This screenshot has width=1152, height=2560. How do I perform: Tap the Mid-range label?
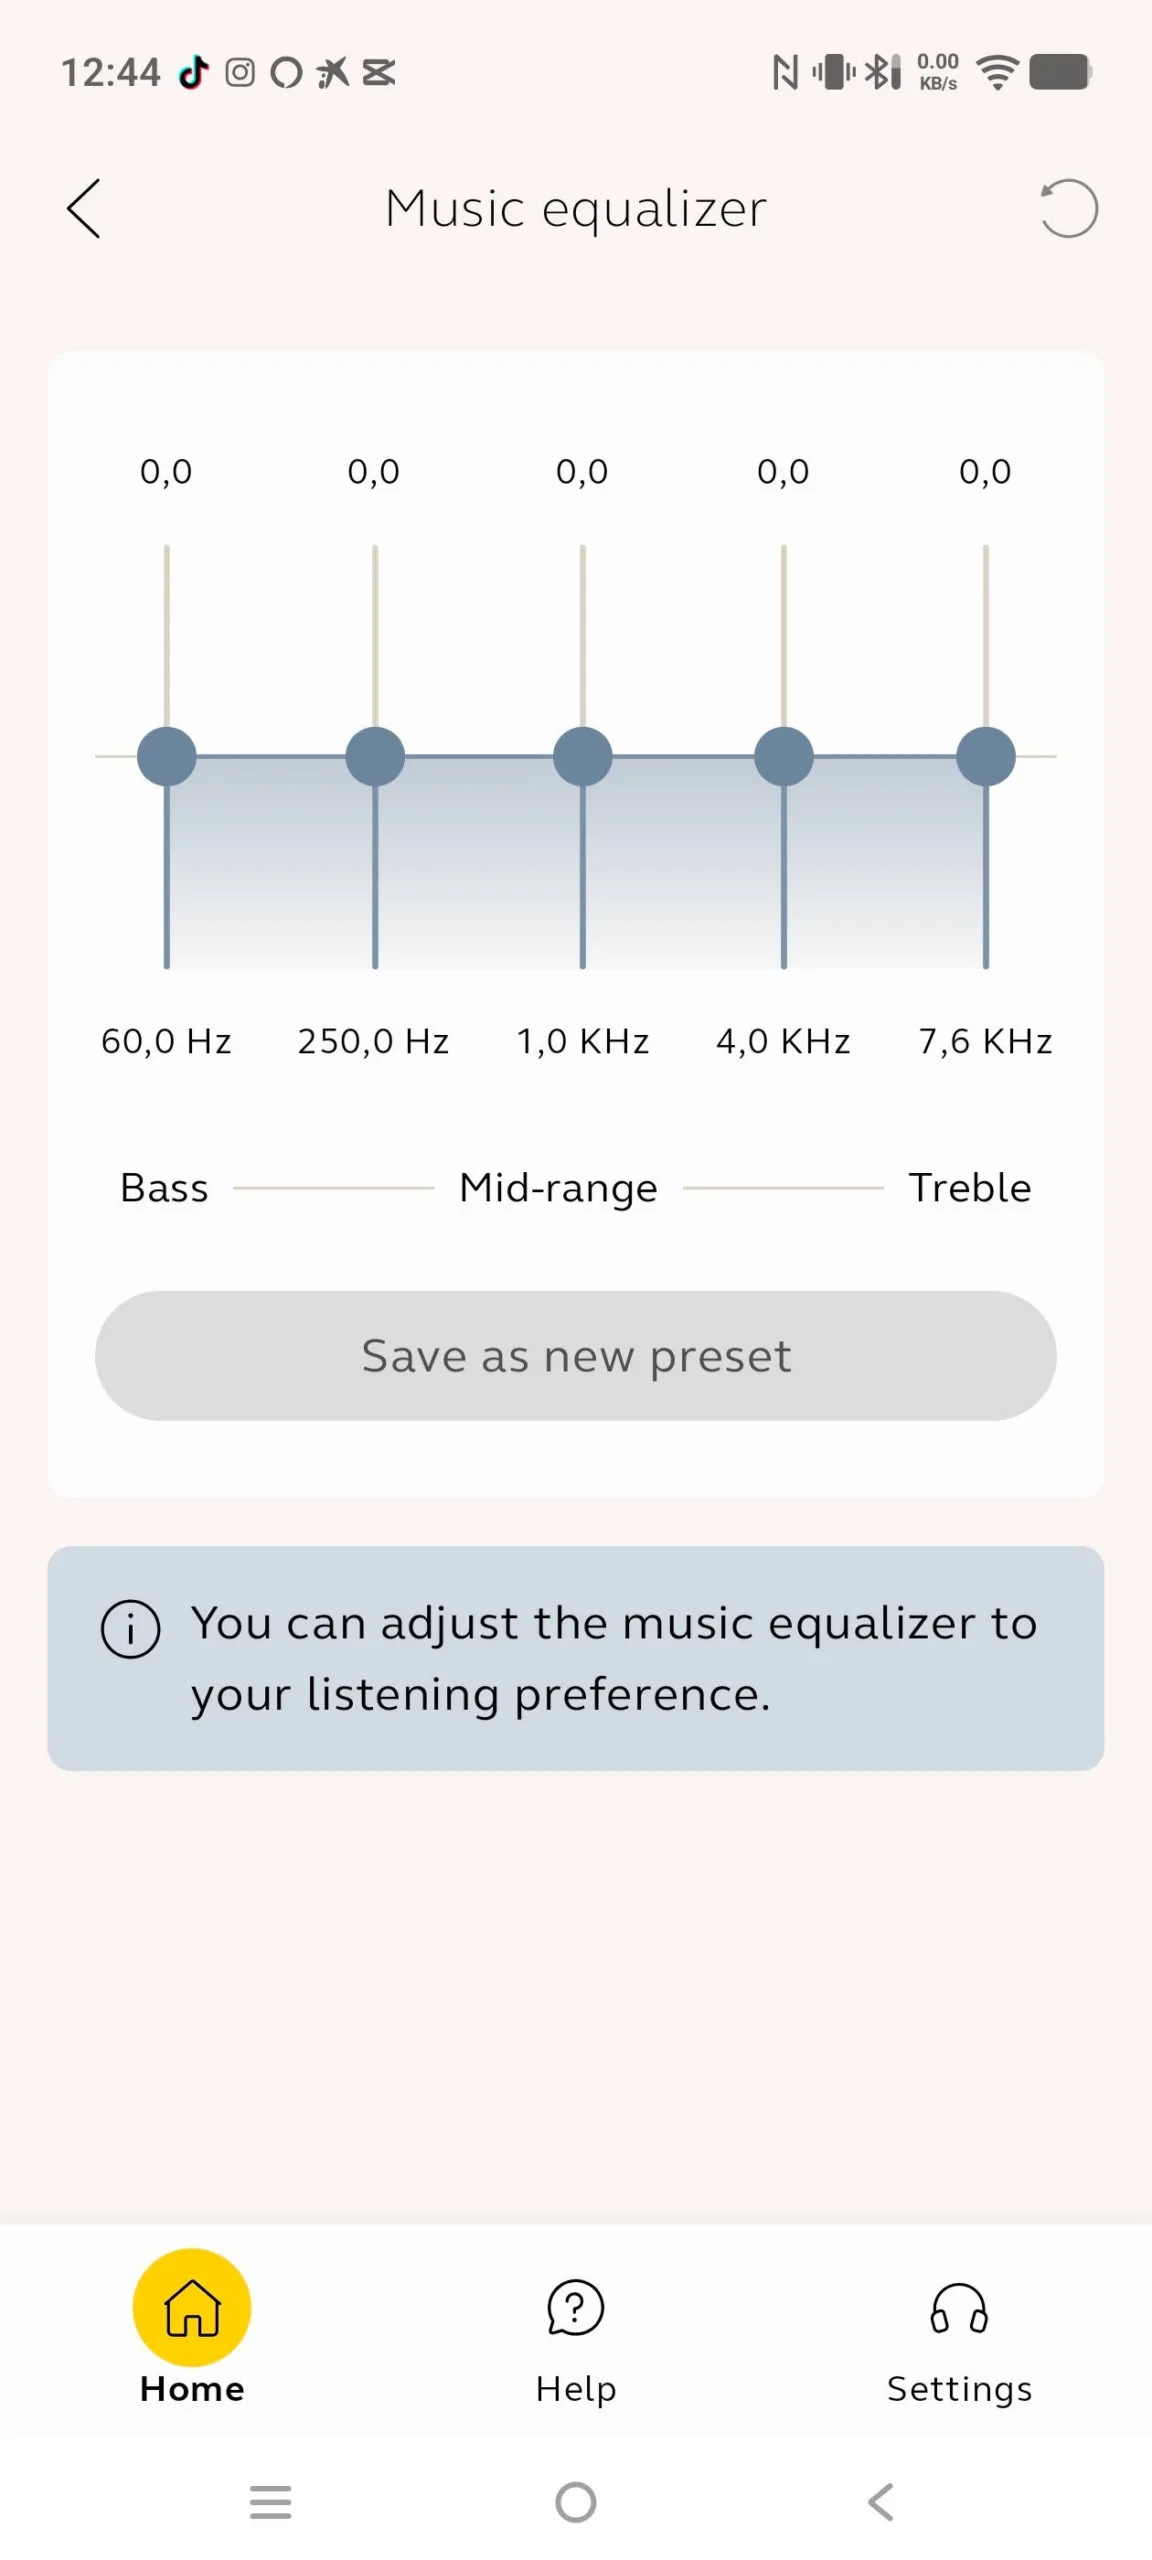click(558, 1189)
